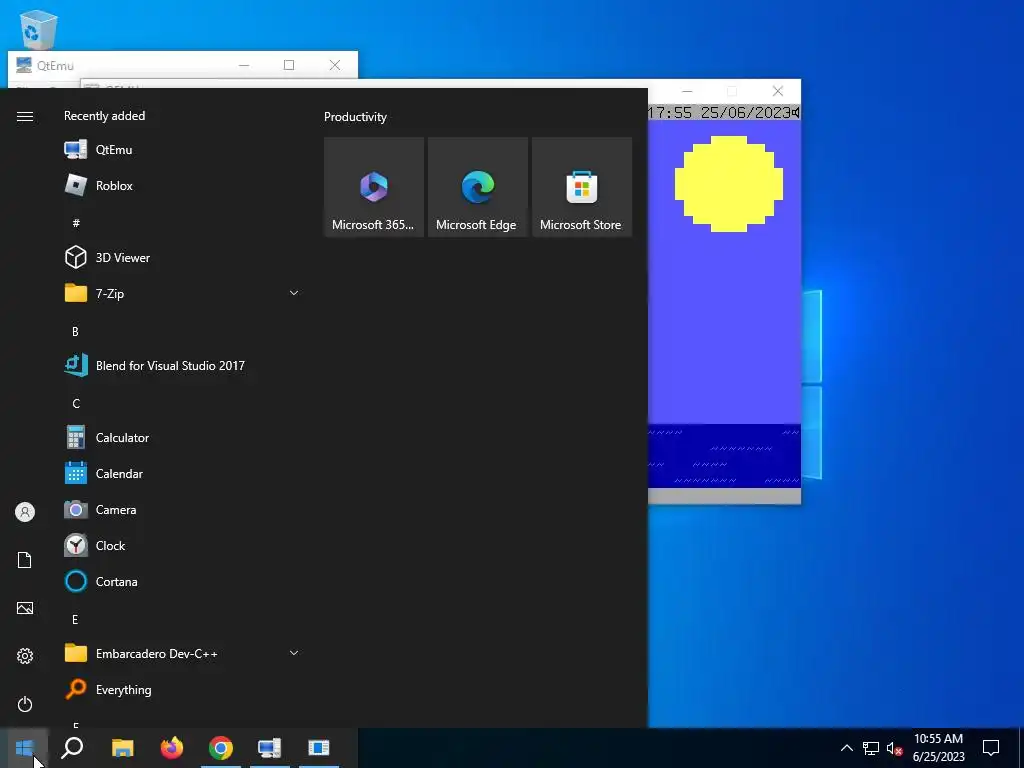Minimize the QEMU emulator window

point(687,91)
